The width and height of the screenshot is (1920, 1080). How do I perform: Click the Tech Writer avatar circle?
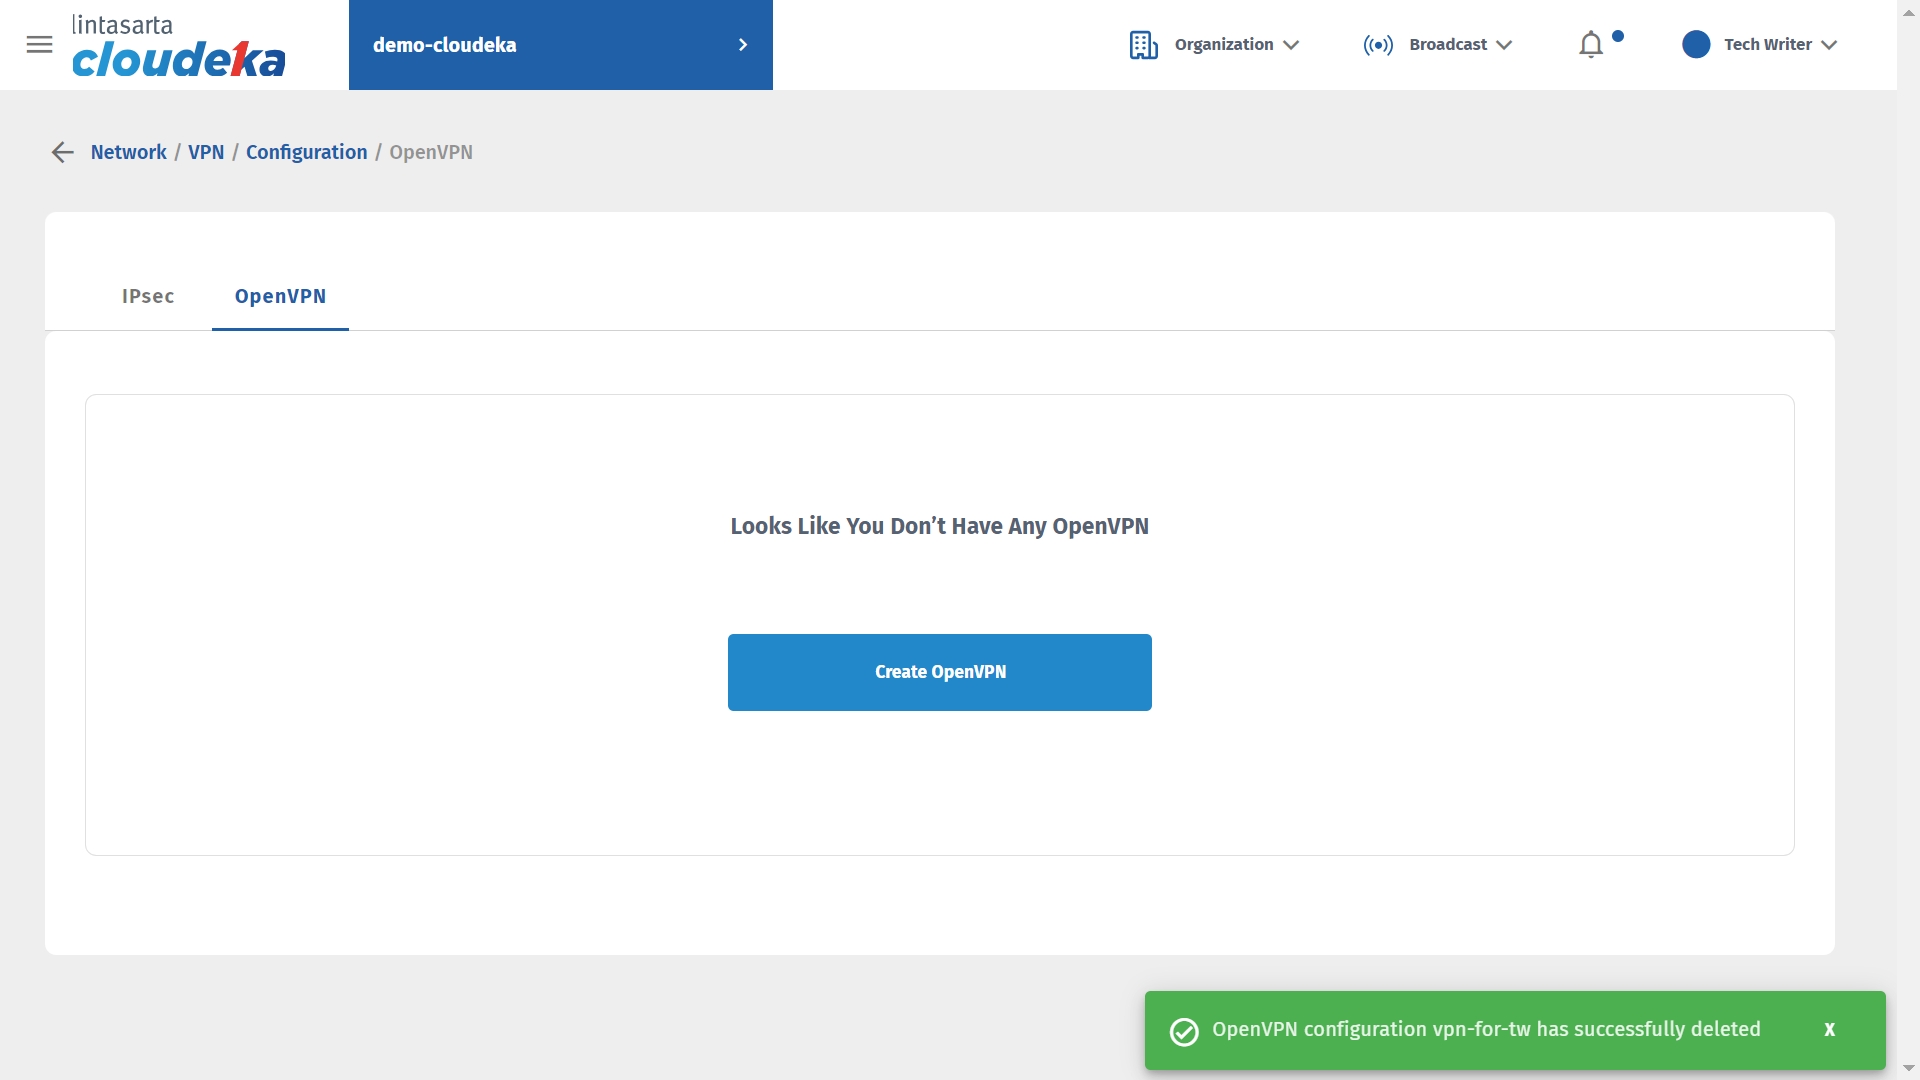(x=1696, y=45)
